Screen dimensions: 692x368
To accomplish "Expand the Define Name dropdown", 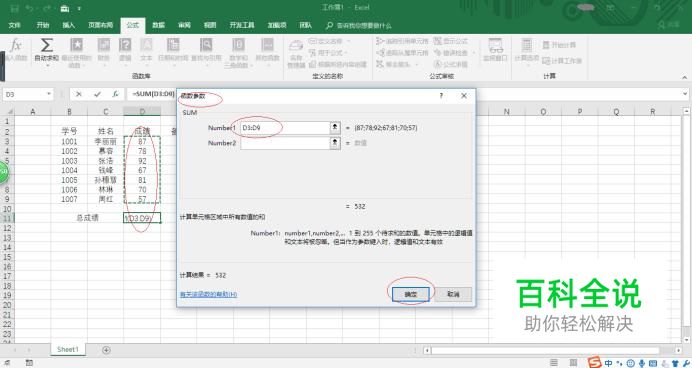I will click(350, 41).
